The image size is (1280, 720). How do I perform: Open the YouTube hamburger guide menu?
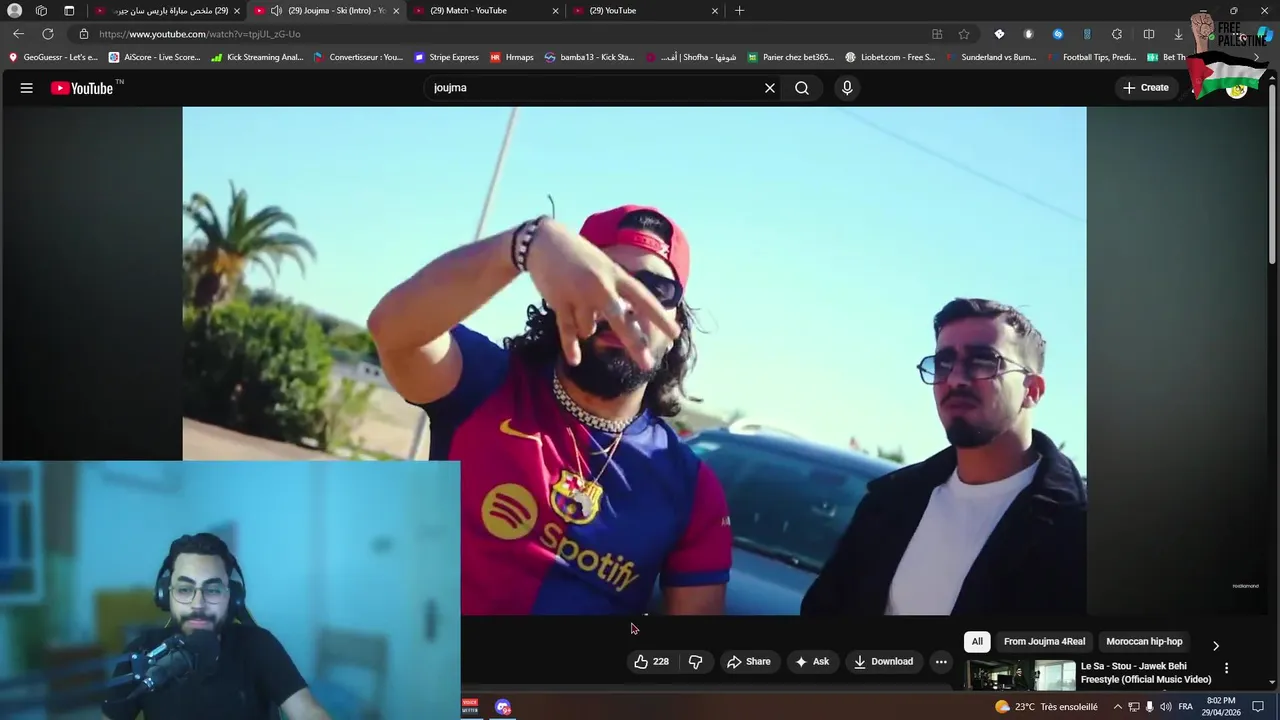click(27, 88)
